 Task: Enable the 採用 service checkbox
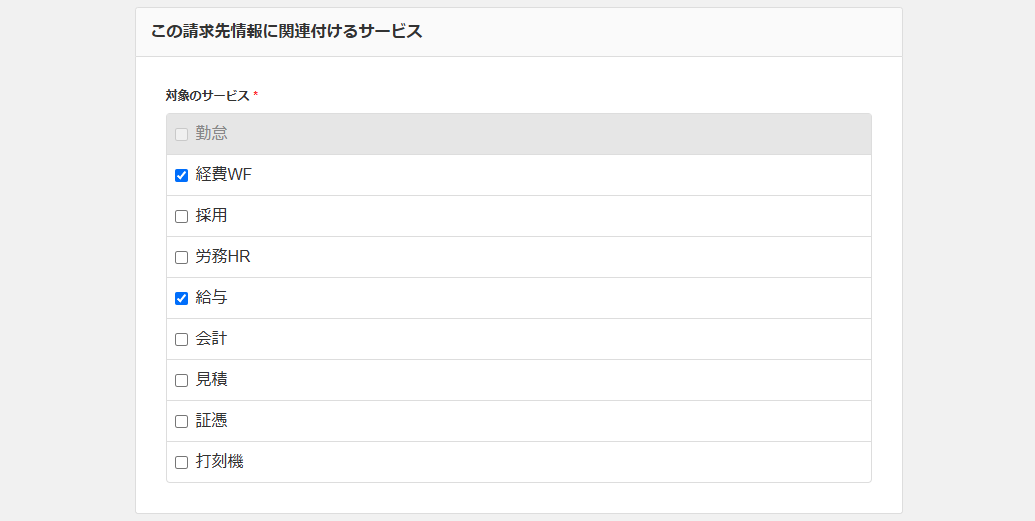point(181,216)
